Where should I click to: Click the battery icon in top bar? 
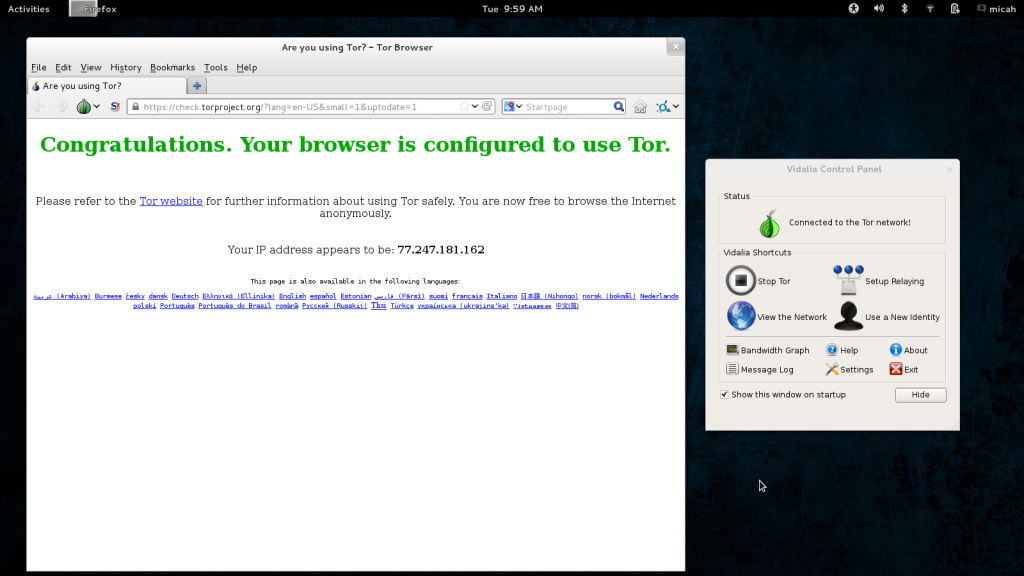[955, 8]
